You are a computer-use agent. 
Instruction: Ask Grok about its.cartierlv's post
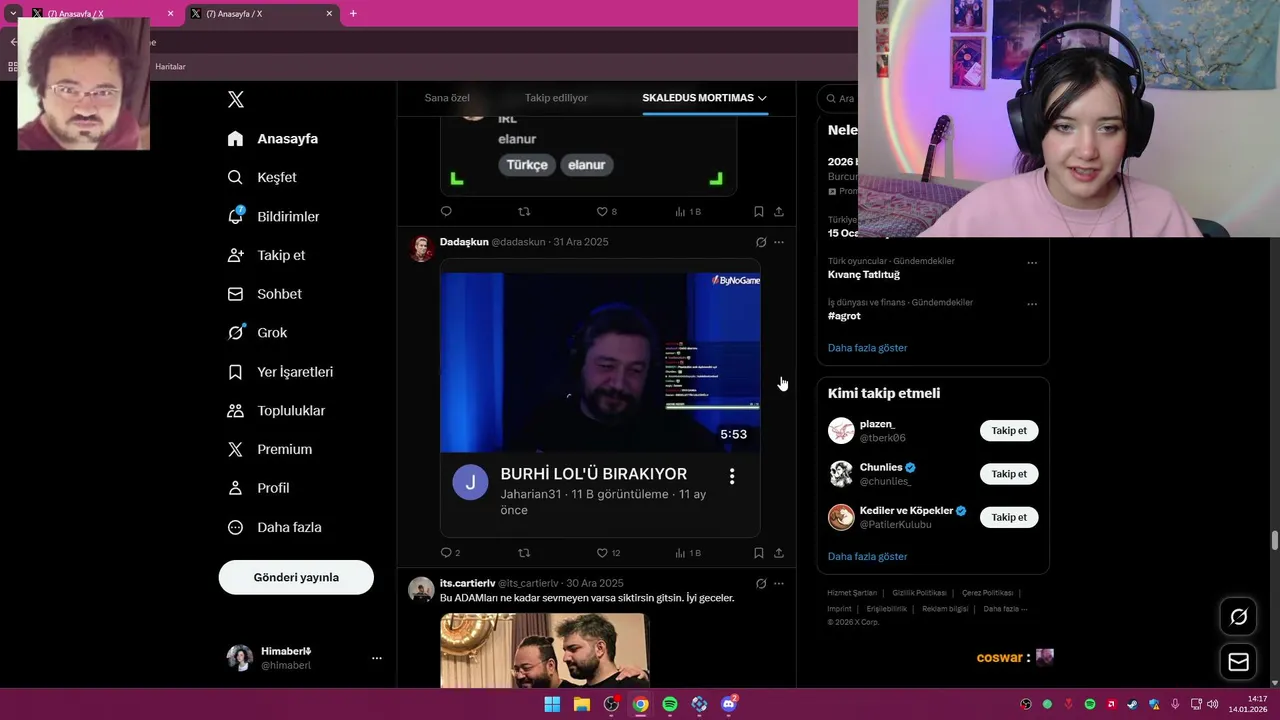pyautogui.click(x=761, y=583)
